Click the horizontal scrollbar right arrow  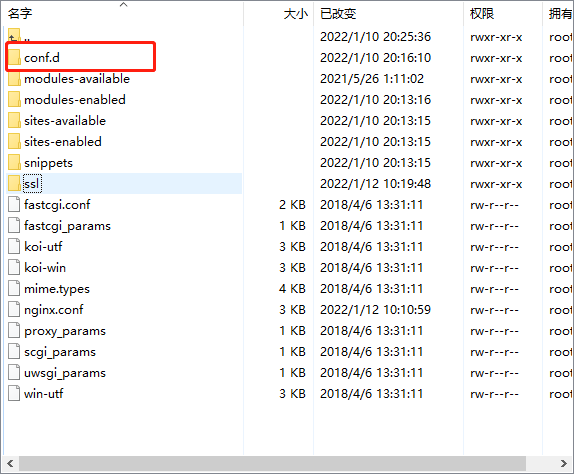(x=564, y=463)
